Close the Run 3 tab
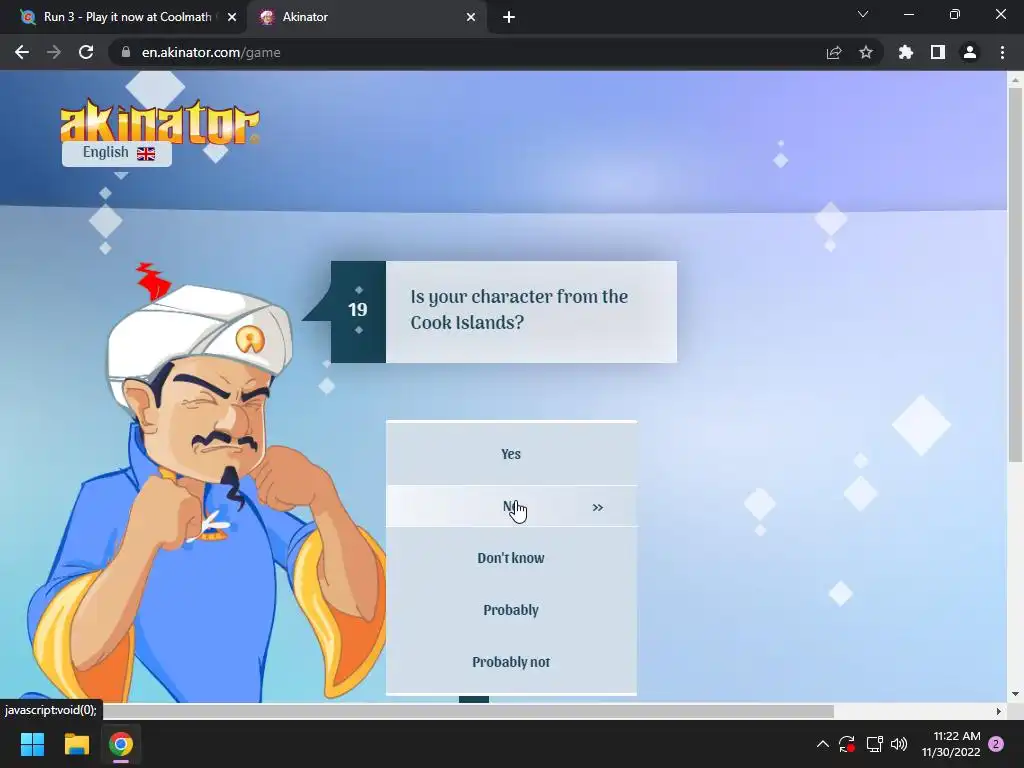 click(232, 17)
